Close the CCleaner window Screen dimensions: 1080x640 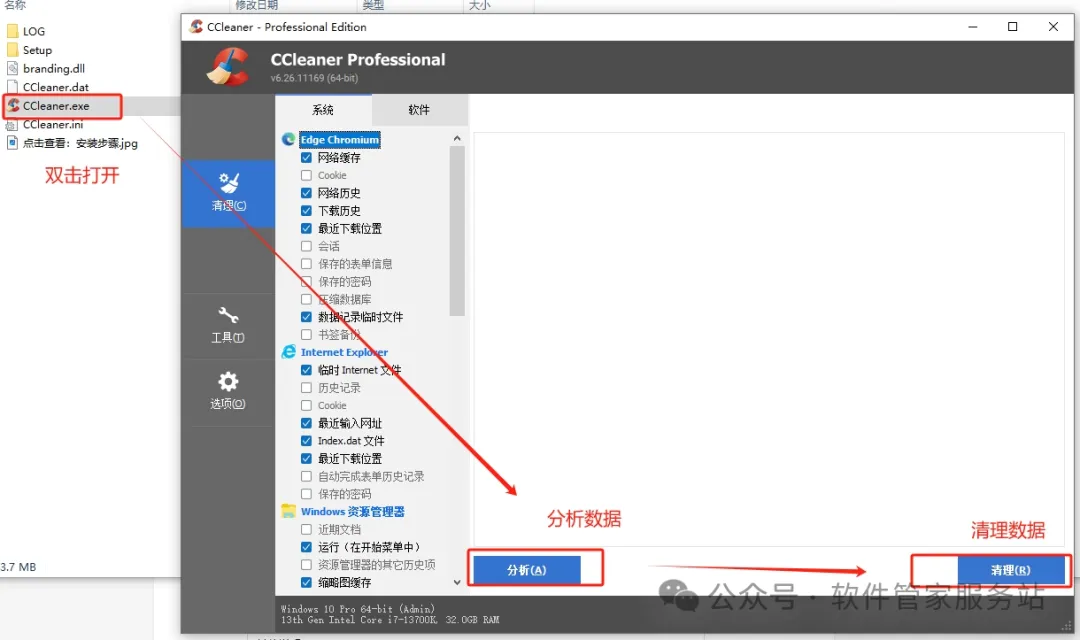coord(1053,27)
